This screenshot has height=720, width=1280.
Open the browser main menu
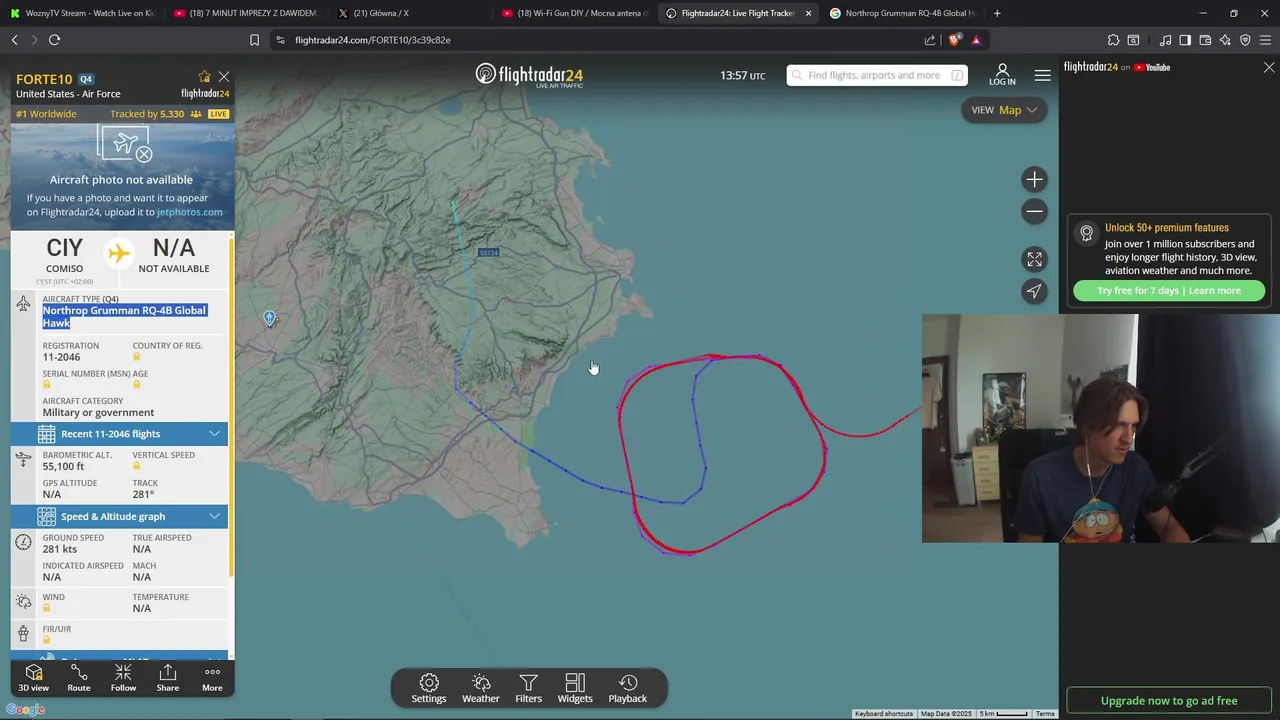pyautogui.click(x=1265, y=40)
